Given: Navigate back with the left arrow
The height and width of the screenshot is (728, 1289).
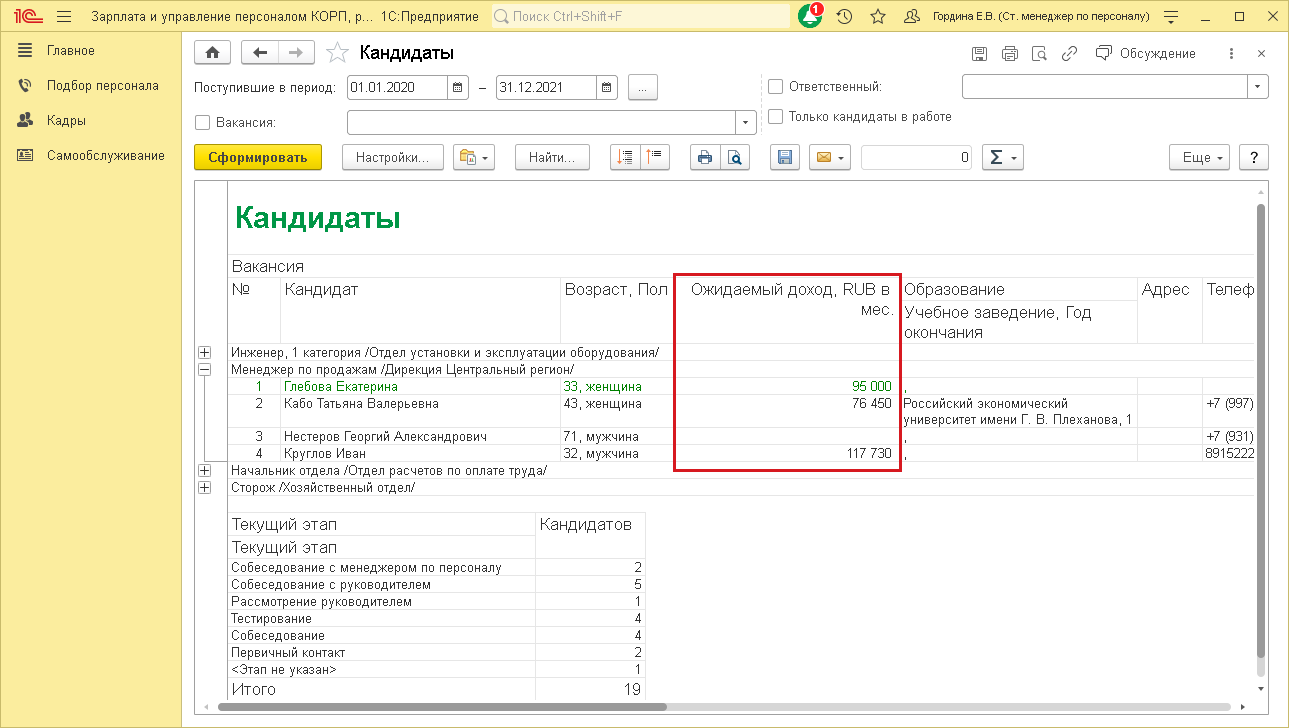Looking at the screenshot, I should [260, 53].
